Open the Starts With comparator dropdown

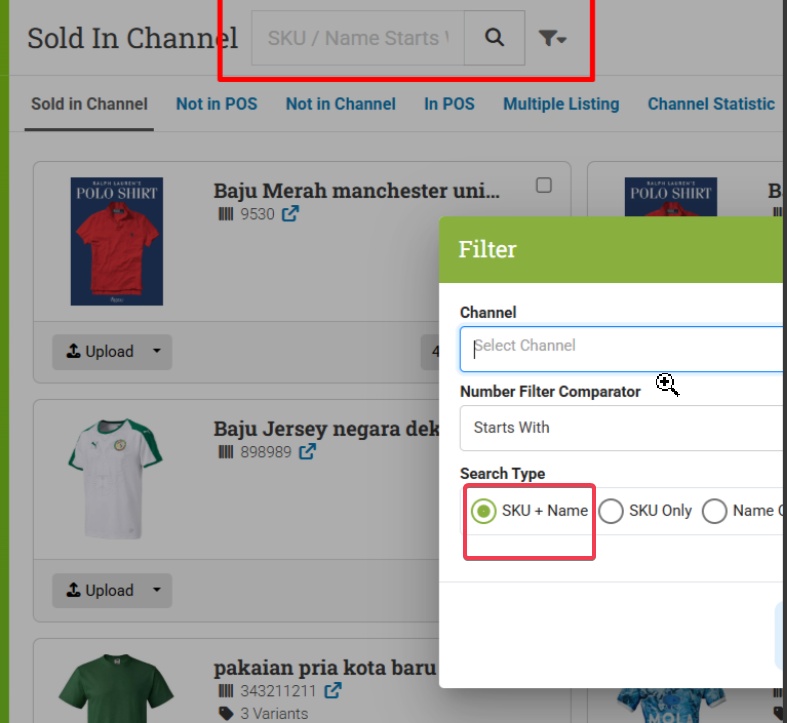pos(620,428)
